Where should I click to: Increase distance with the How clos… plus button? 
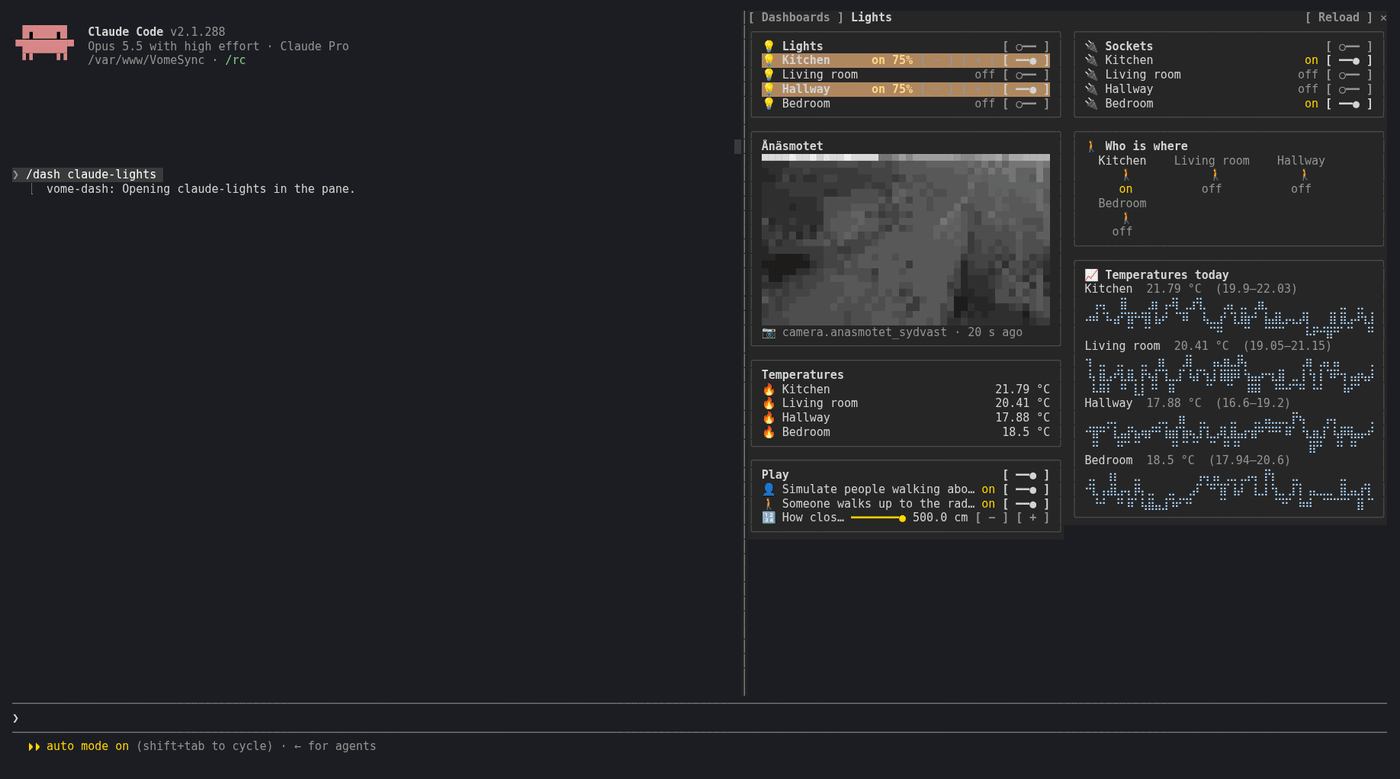click(x=1033, y=518)
